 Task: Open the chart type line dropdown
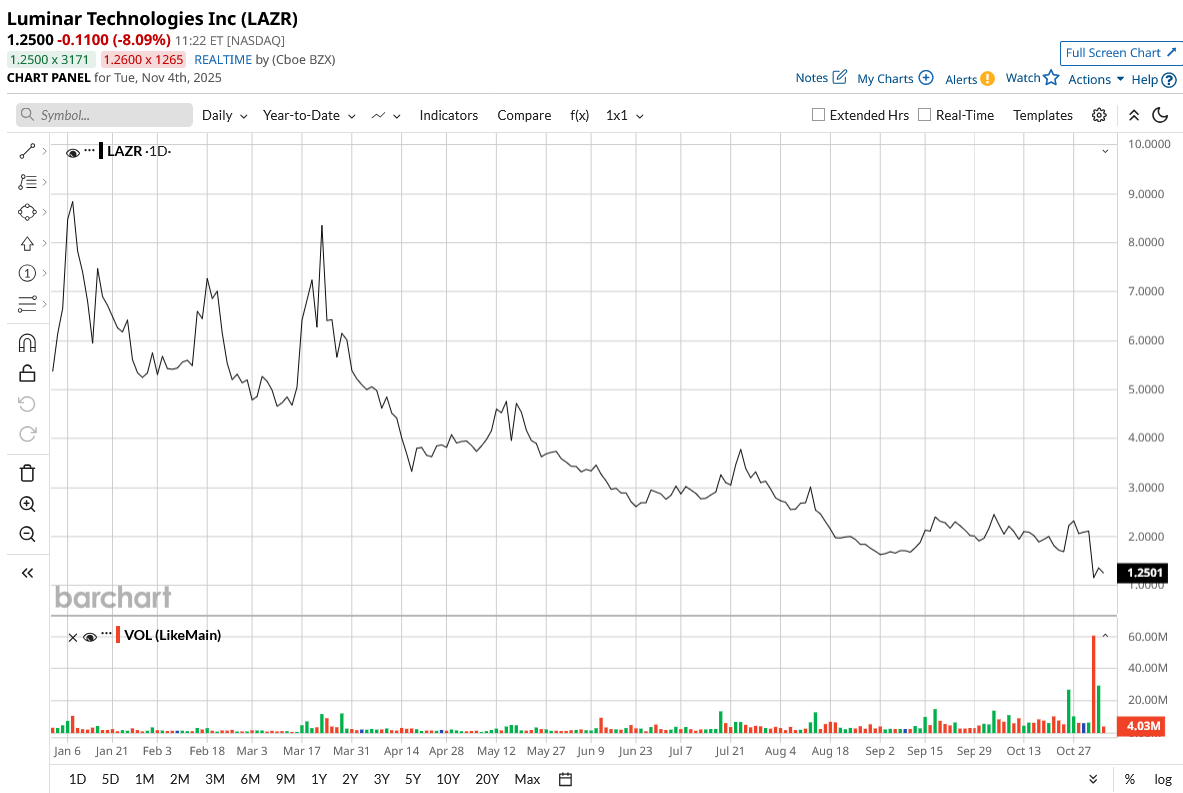click(386, 115)
